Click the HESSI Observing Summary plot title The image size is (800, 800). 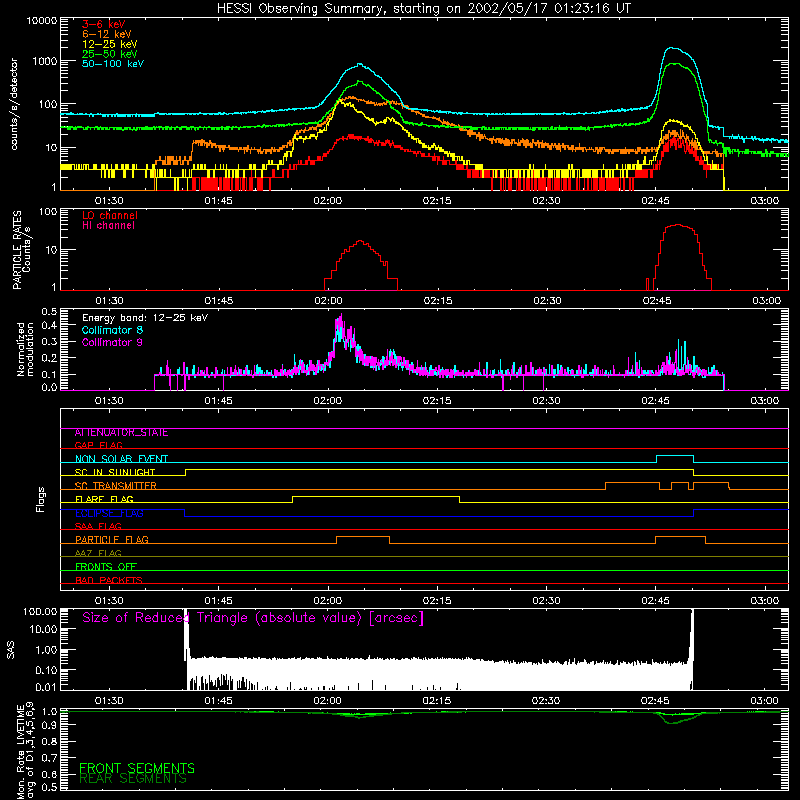coord(424,9)
